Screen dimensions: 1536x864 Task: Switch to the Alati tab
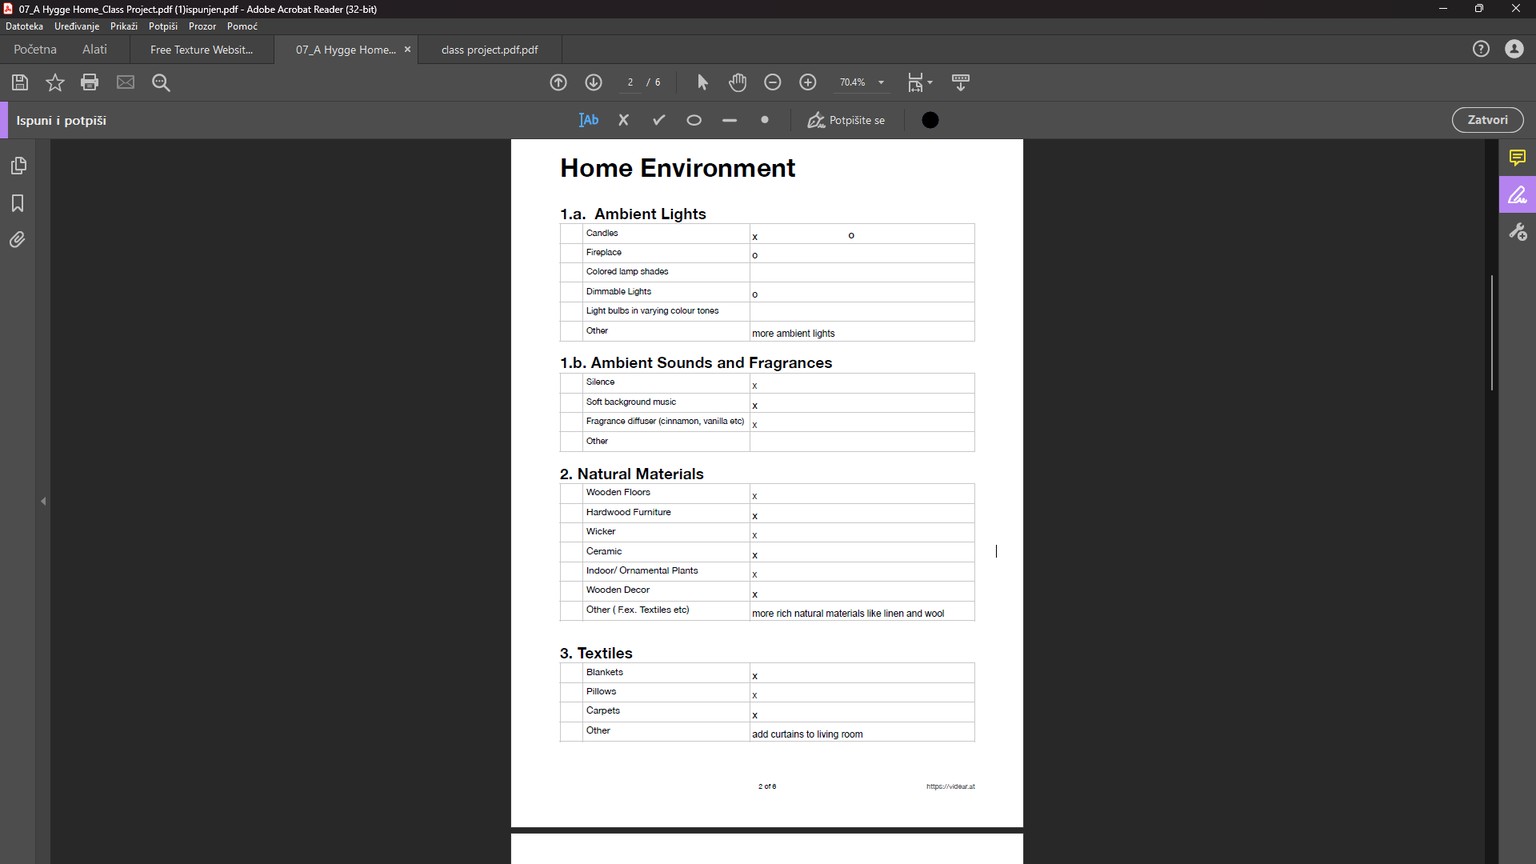[x=95, y=49]
